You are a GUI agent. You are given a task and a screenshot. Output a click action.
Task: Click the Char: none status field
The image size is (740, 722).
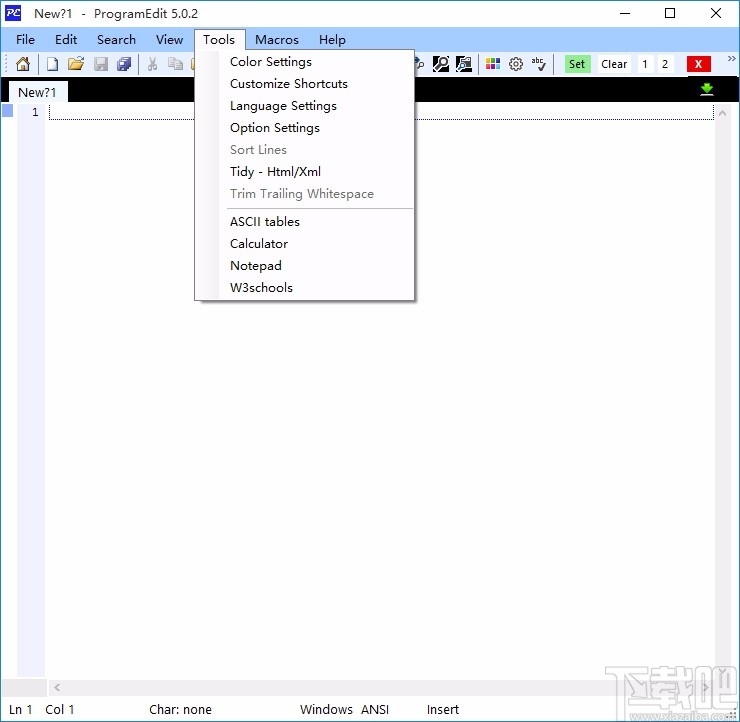180,709
